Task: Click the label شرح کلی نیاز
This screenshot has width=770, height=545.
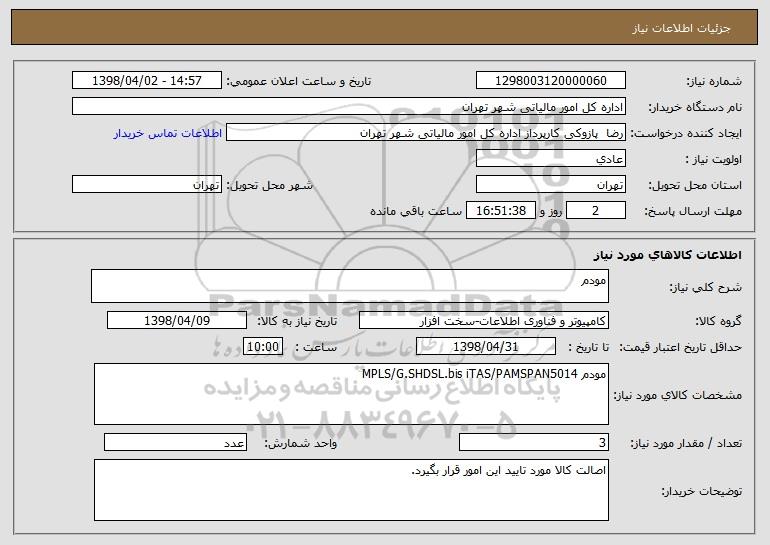Action: [x=706, y=287]
